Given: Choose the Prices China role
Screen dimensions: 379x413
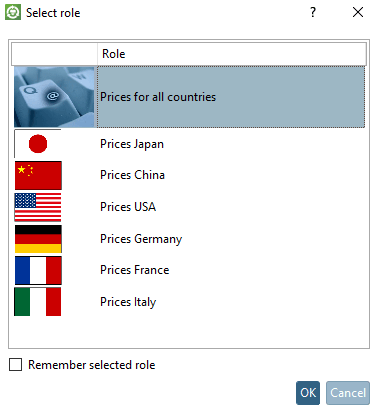Looking at the screenshot, I should (132, 175).
